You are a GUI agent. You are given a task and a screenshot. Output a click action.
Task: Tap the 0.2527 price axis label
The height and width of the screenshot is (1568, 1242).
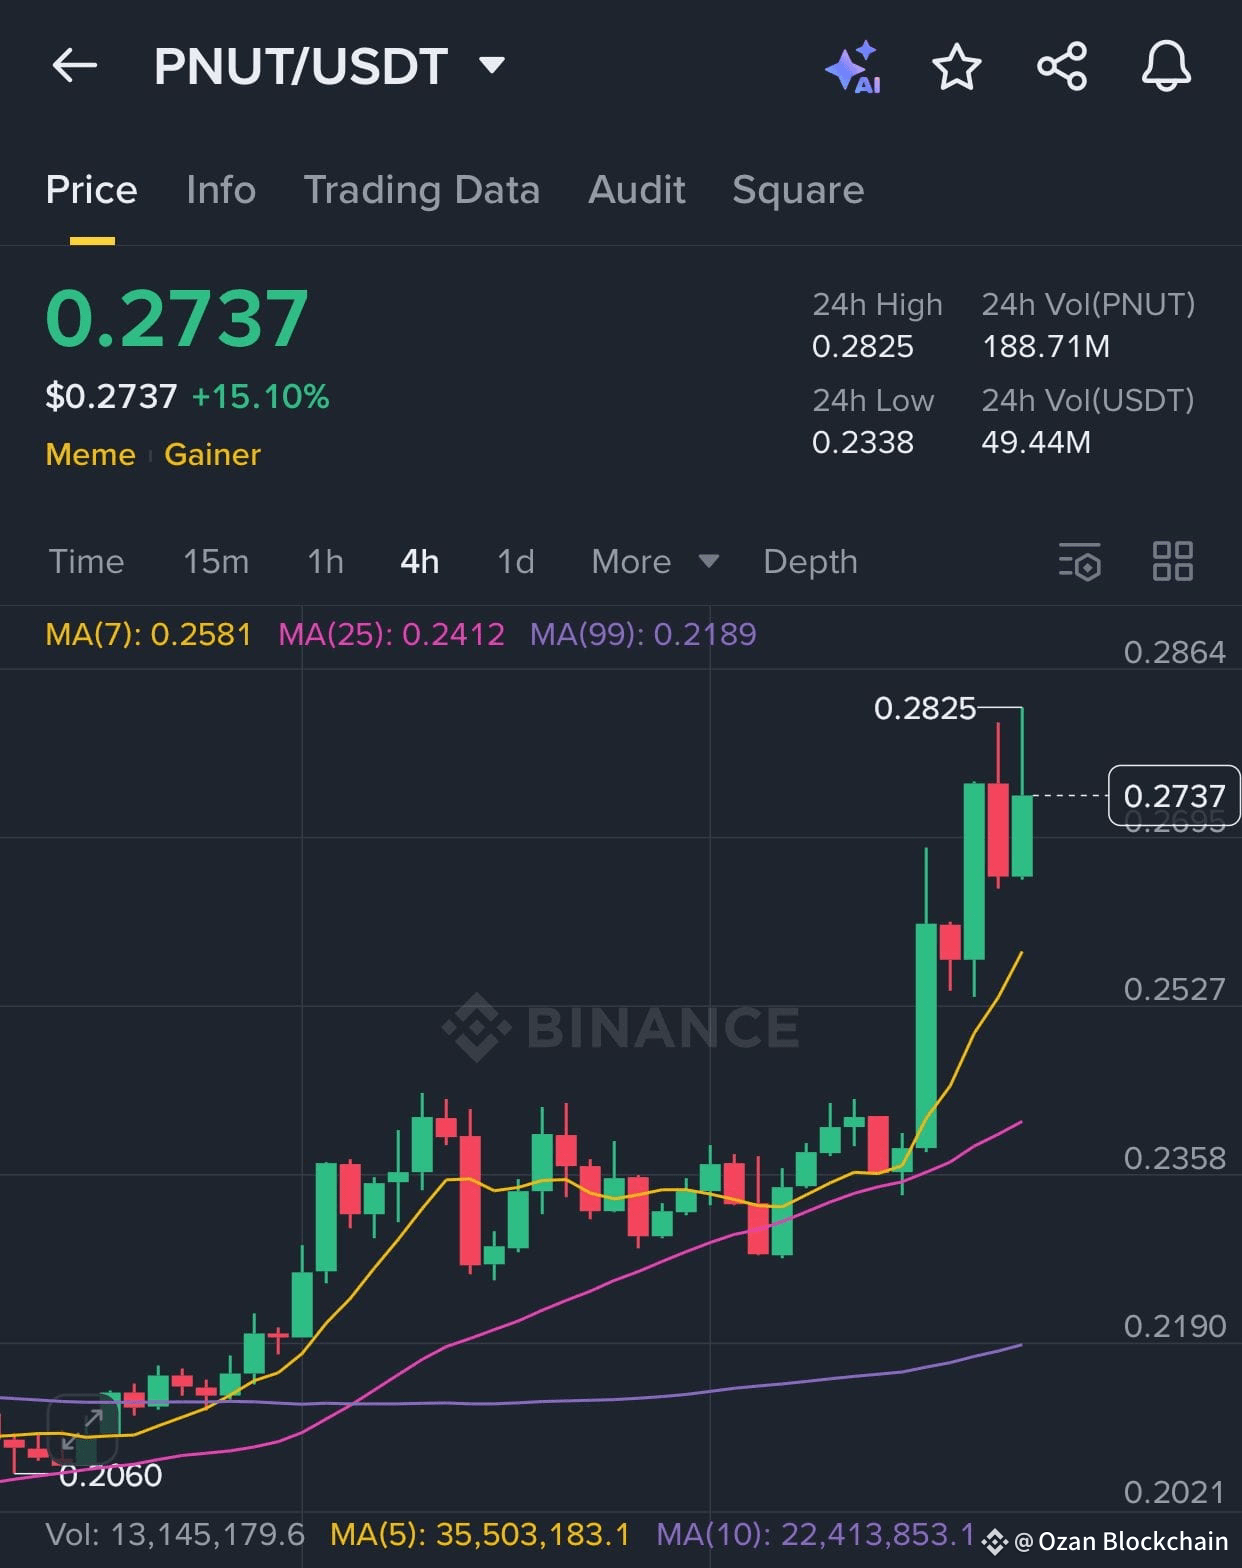tap(1174, 989)
